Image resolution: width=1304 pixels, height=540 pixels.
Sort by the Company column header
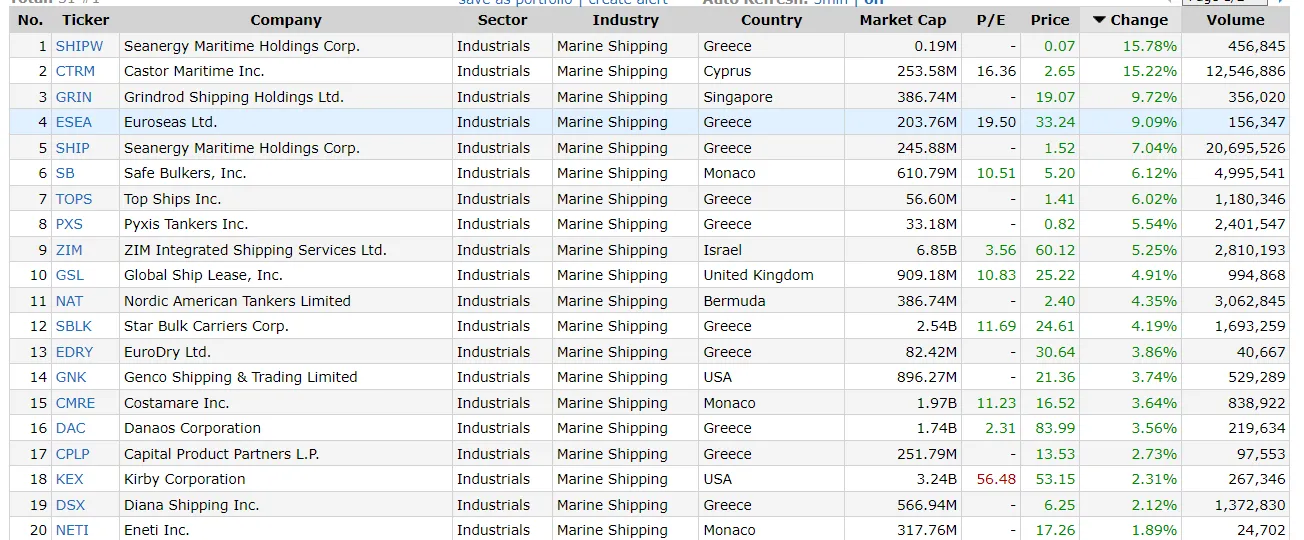tap(286, 20)
